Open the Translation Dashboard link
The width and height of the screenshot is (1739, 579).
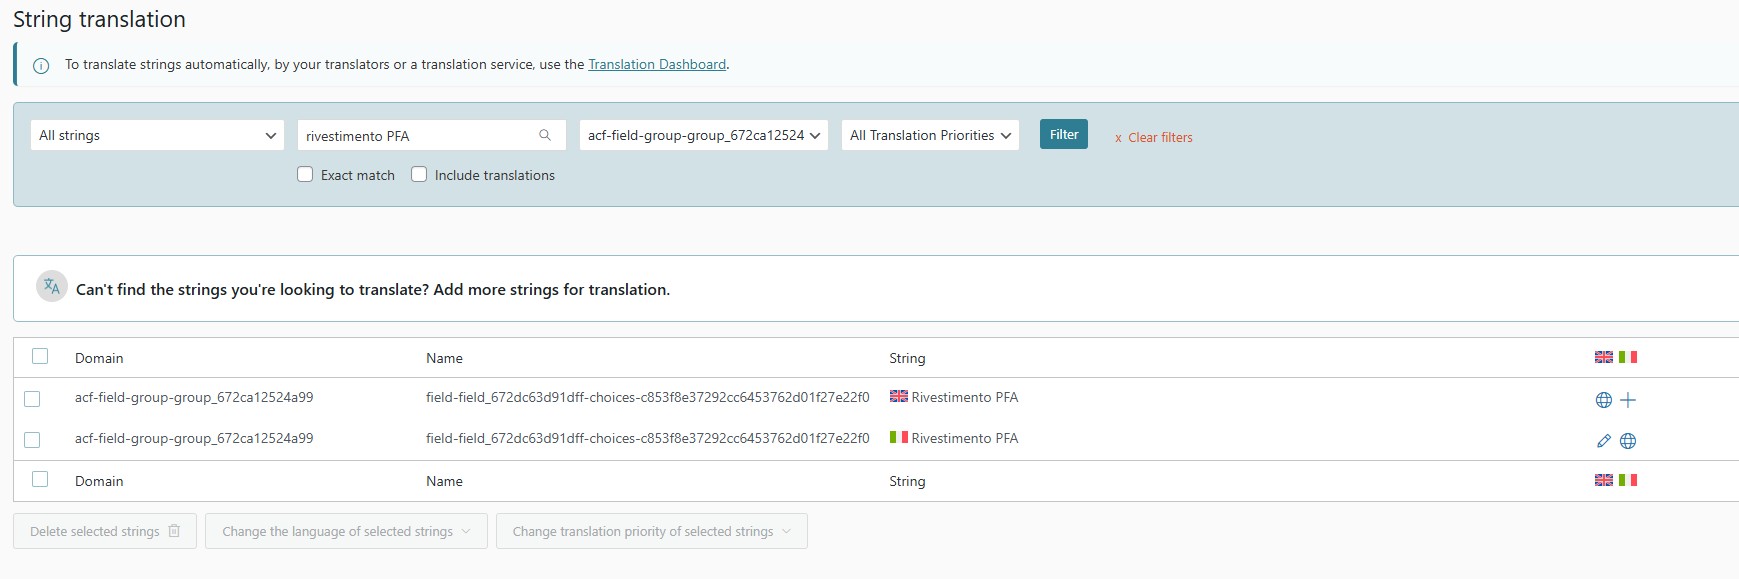pyautogui.click(x=657, y=64)
